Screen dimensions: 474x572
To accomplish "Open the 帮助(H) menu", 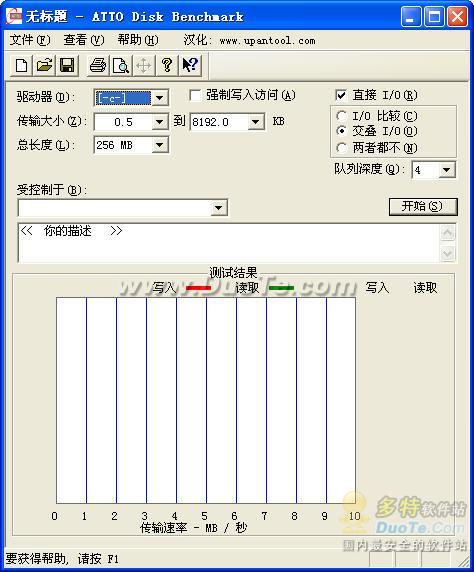I will click(138, 40).
